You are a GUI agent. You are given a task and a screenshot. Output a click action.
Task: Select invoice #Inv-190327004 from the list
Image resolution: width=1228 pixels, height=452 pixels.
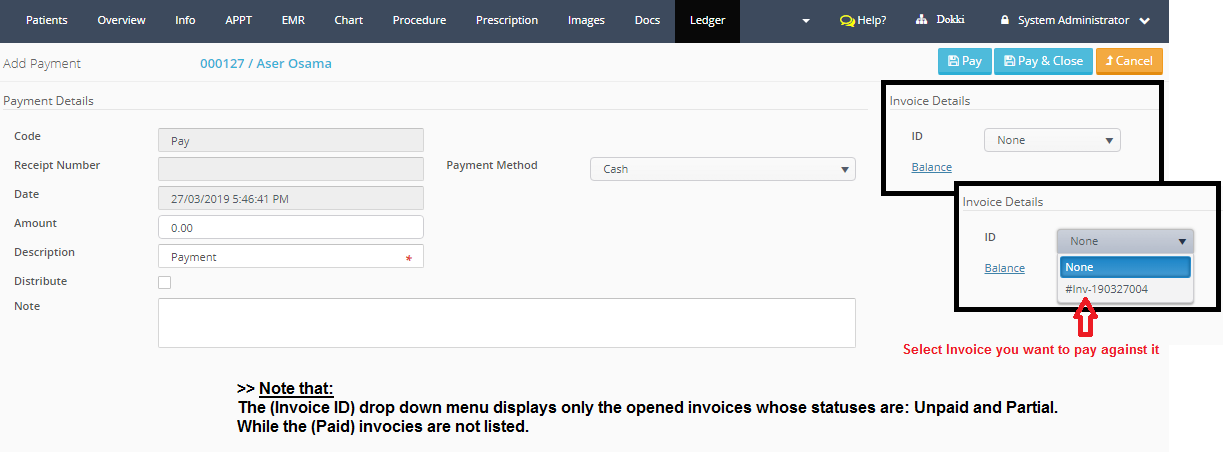[1106, 289]
